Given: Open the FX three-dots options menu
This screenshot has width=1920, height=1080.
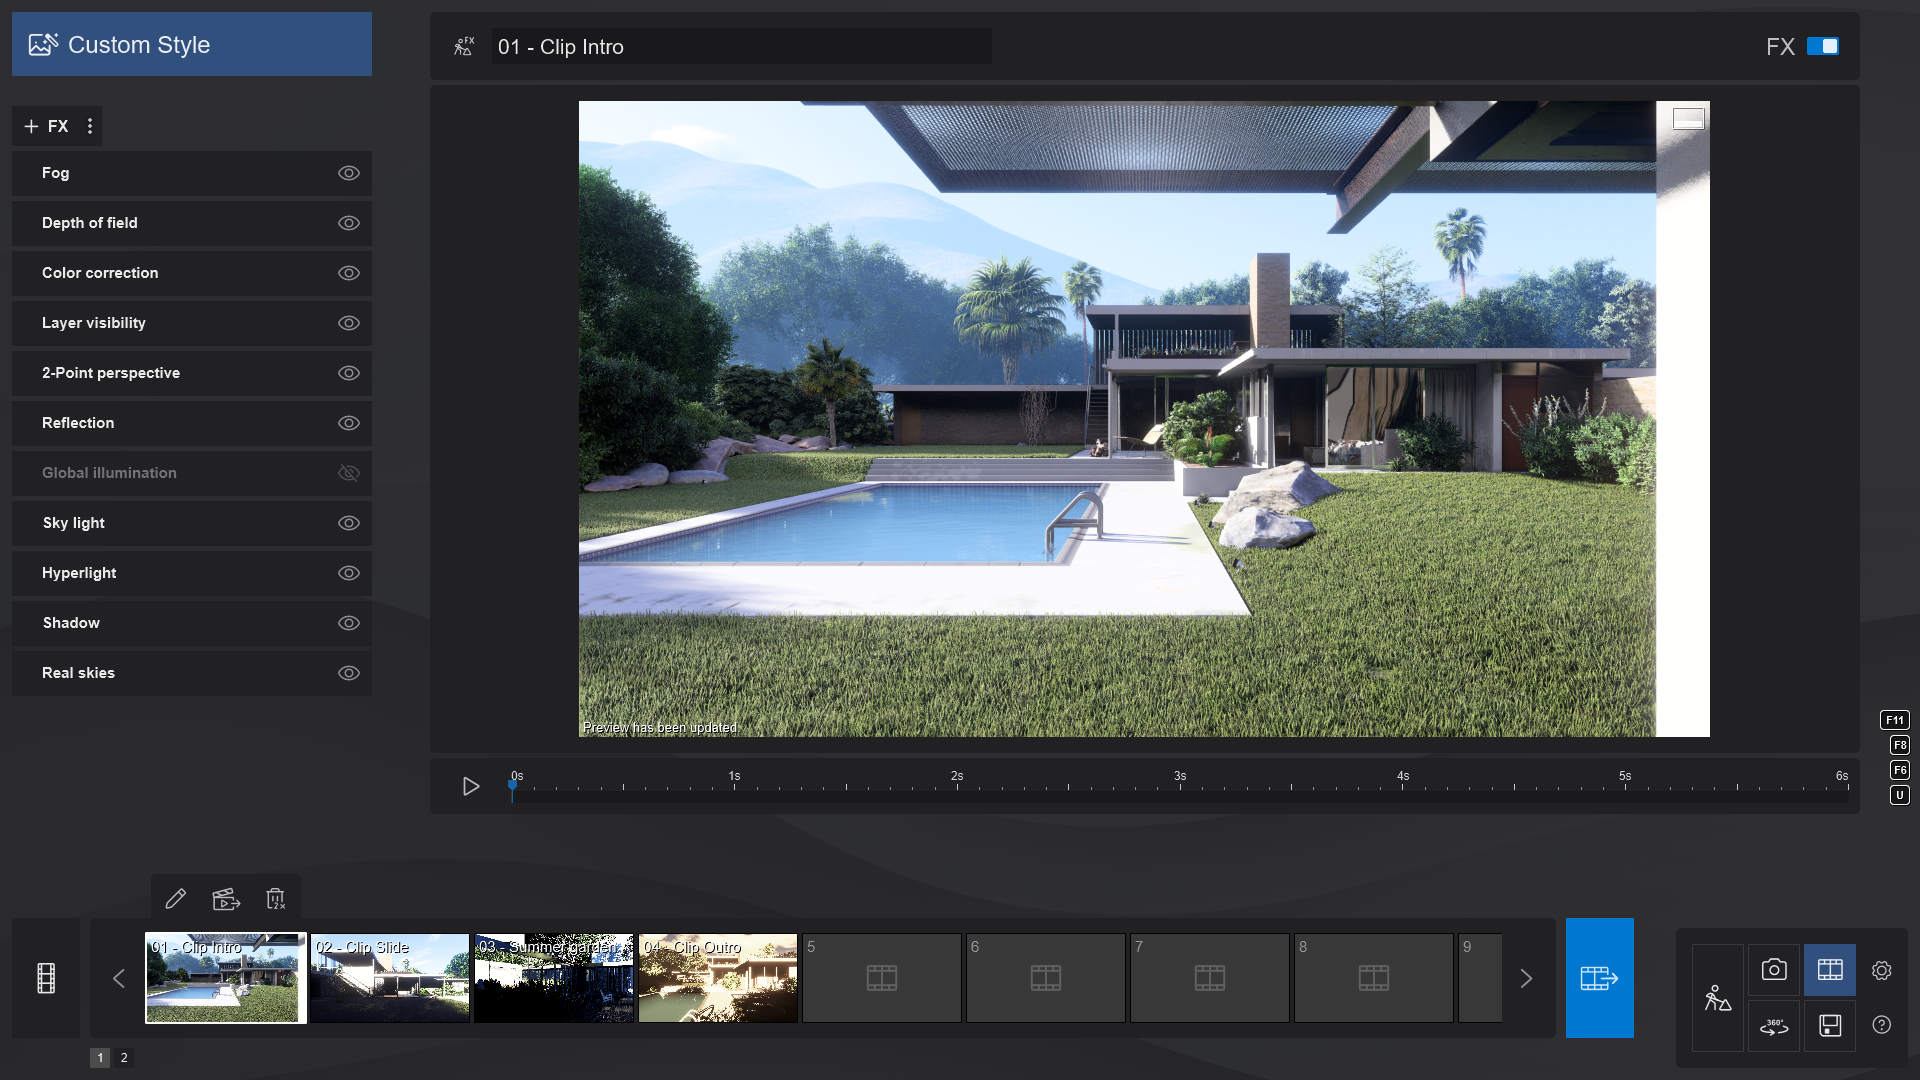Looking at the screenshot, I should coord(90,126).
